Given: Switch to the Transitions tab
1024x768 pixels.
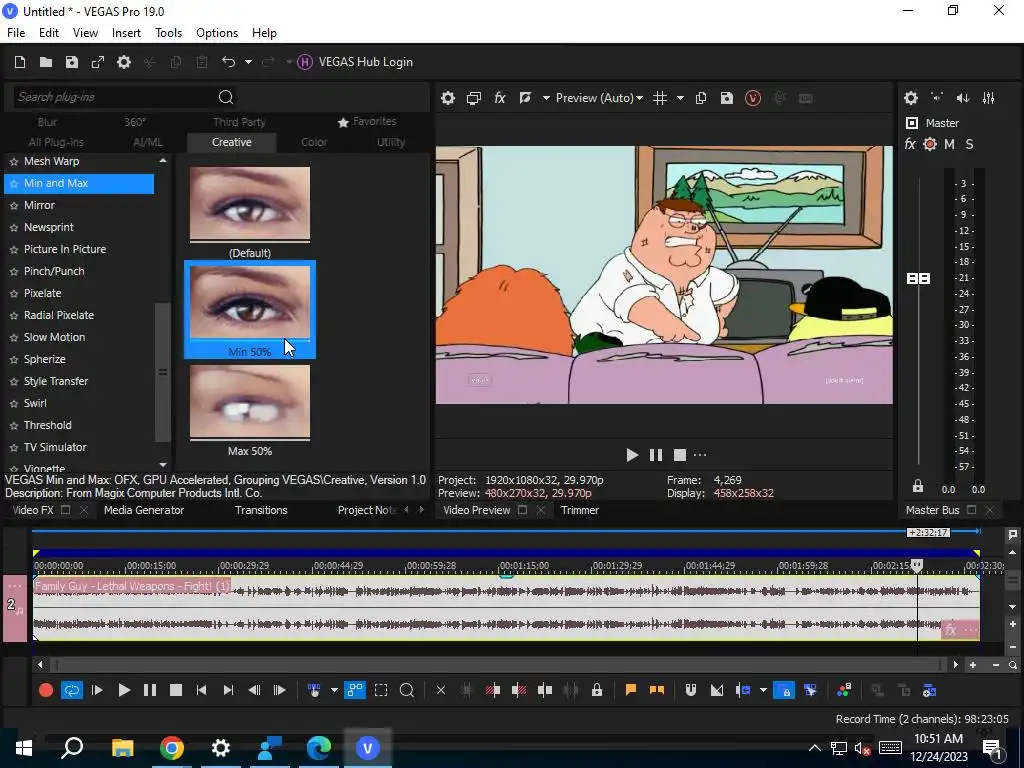Looking at the screenshot, I should pos(261,510).
